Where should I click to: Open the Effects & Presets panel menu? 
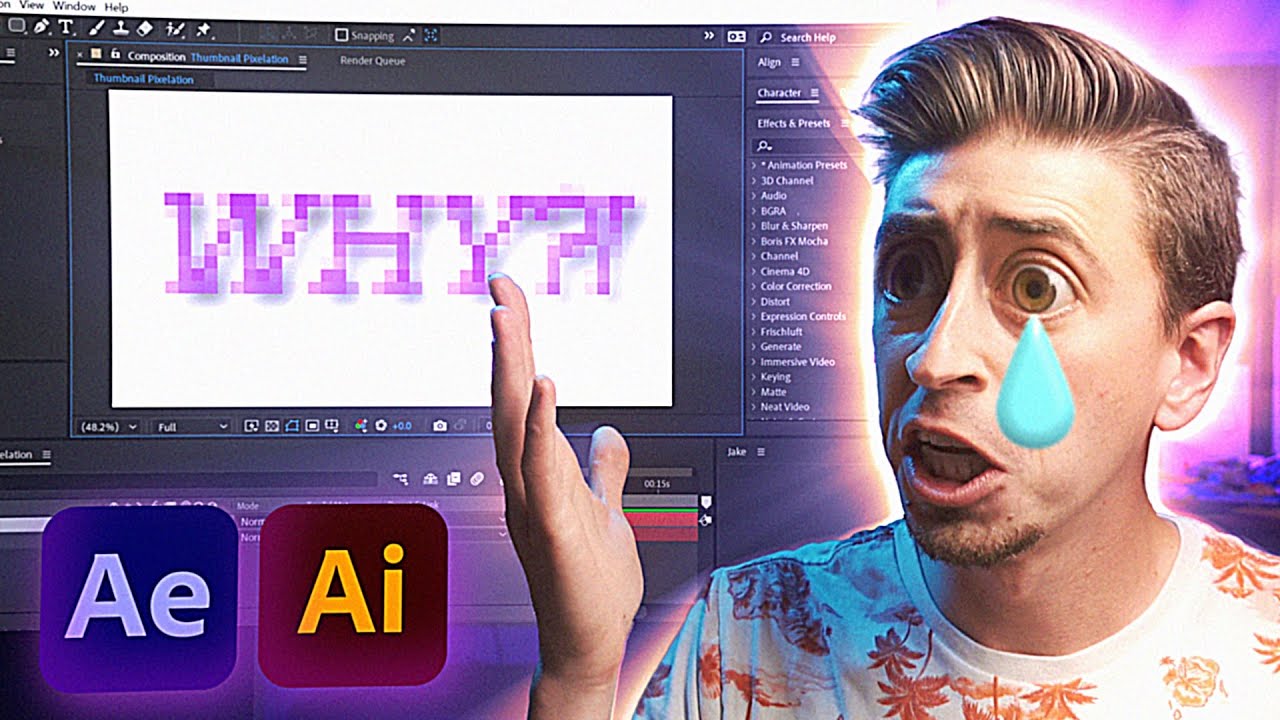(844, 123)
